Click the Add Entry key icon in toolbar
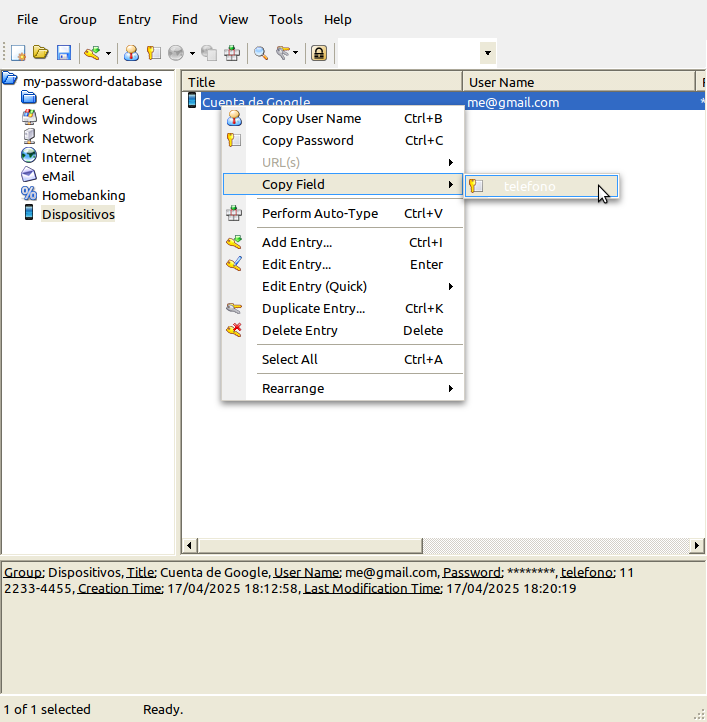Viewport: 707px width, 722px height. point(92,53)
